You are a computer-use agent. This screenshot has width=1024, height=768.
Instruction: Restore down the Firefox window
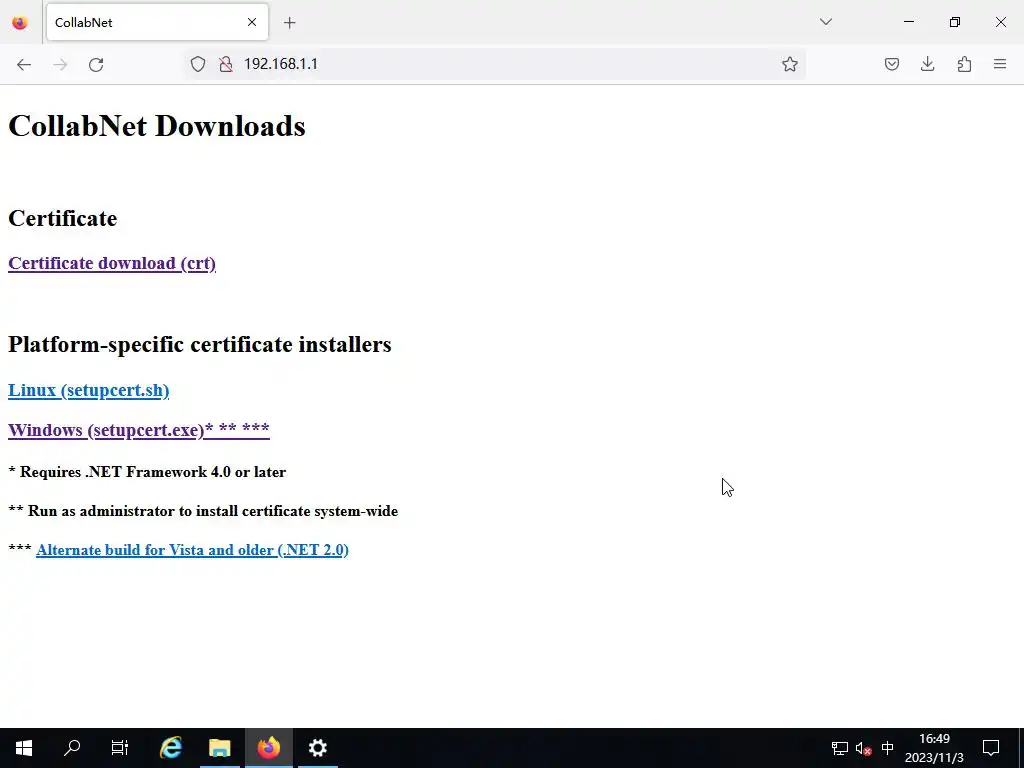tap(955, 22)
